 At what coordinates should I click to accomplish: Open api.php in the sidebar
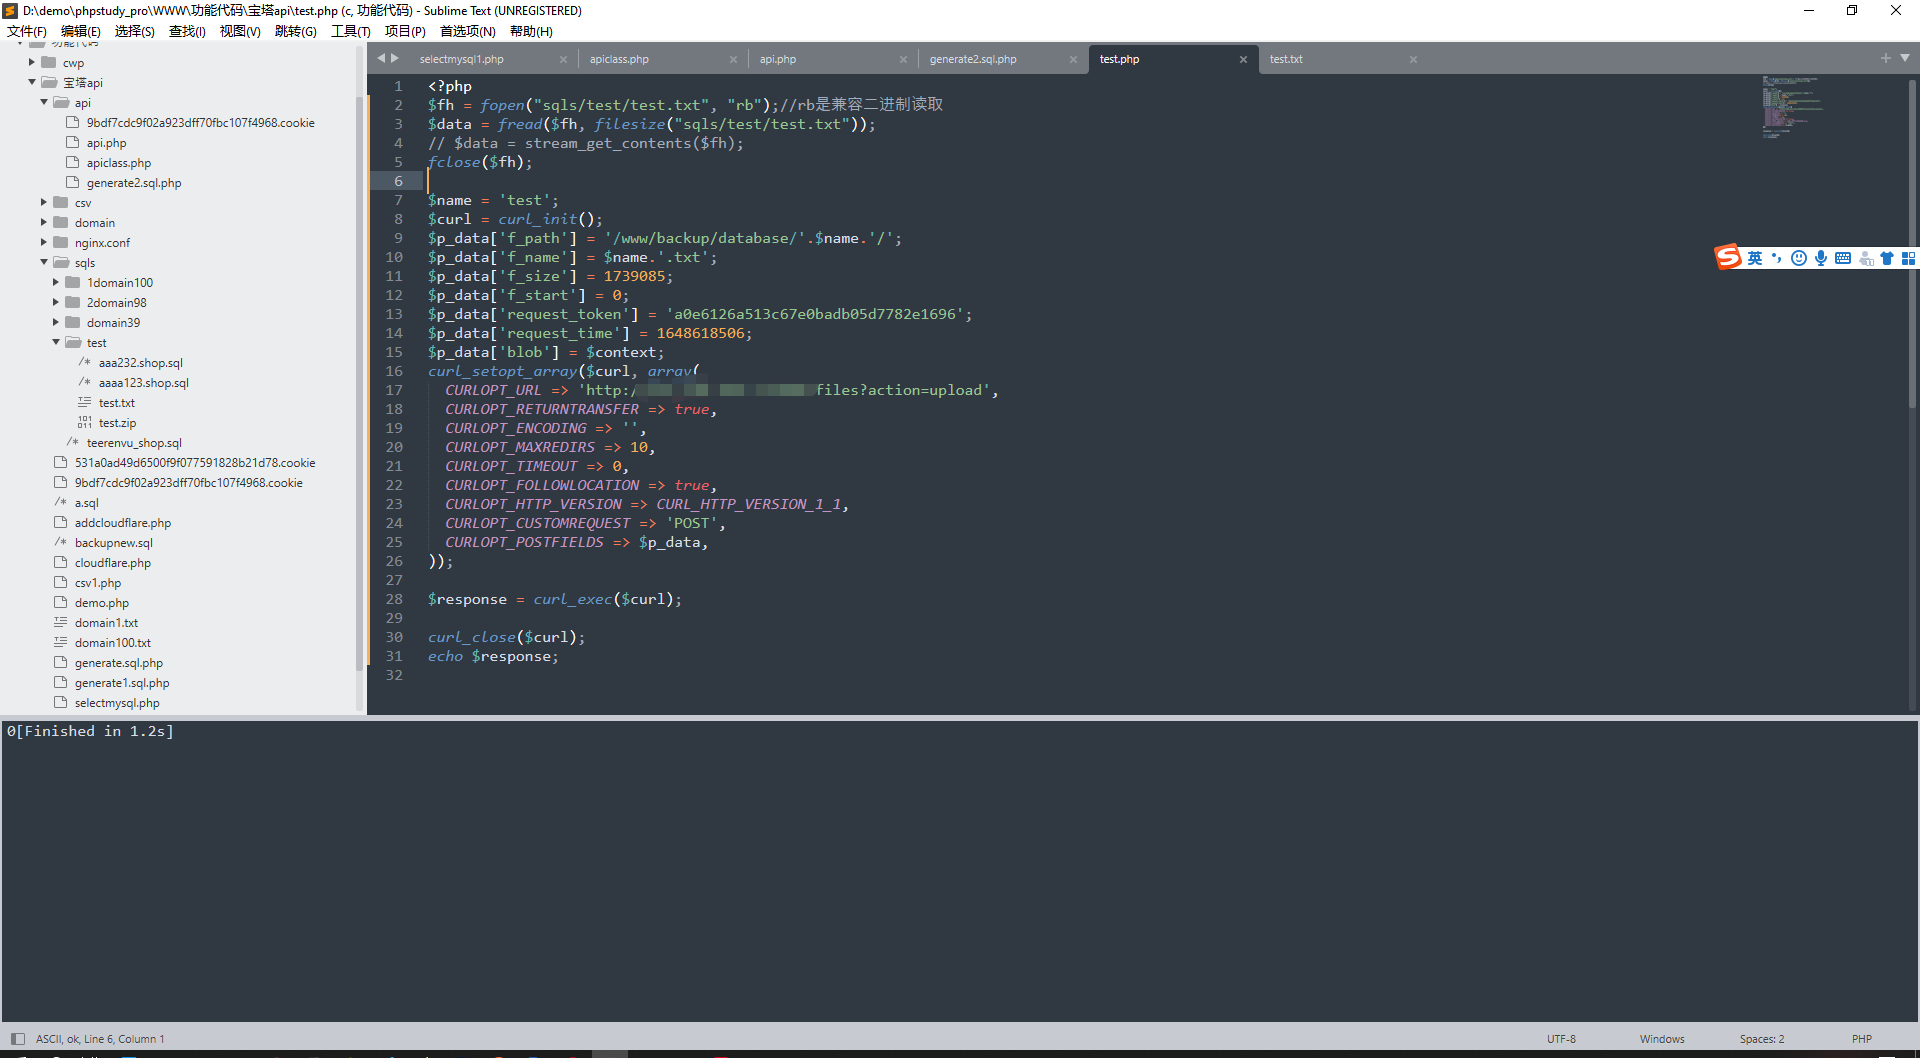[106, 143]
